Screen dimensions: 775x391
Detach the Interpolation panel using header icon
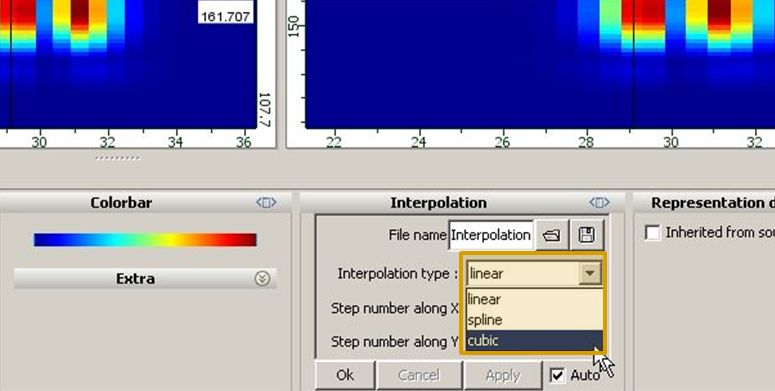click(599, 203)
